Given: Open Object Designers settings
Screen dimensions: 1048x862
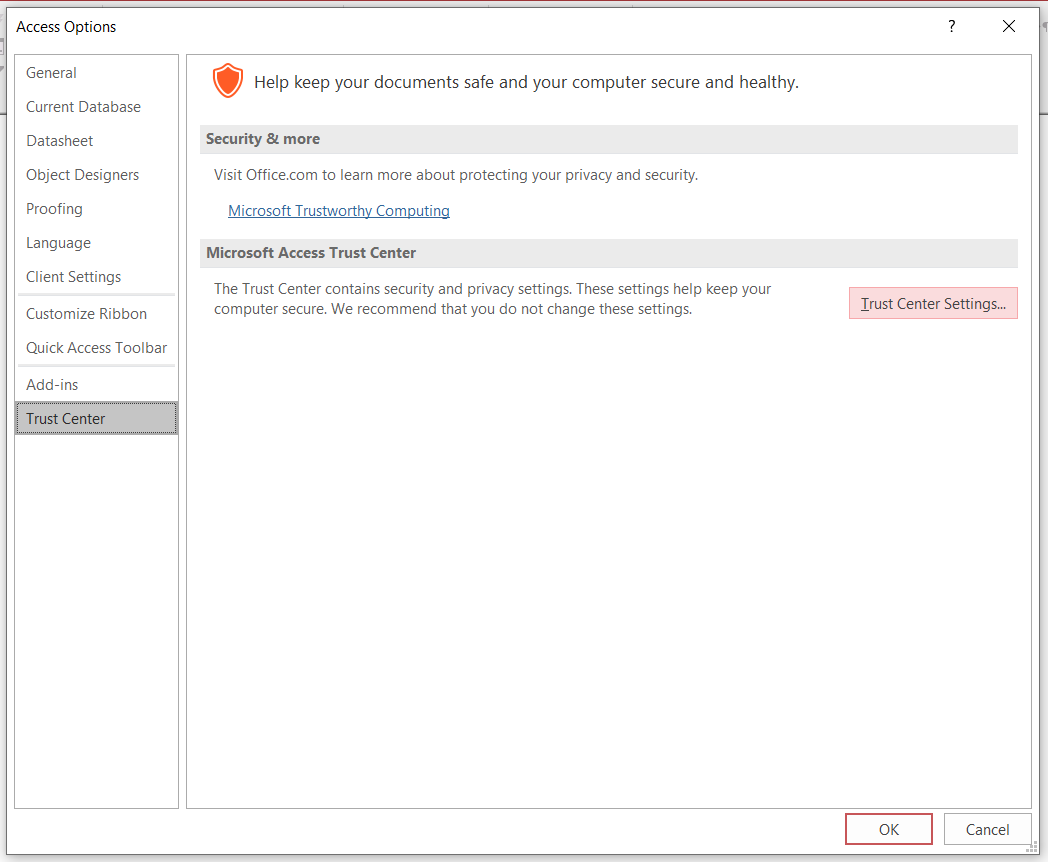Looking at the screenshot, I should pos(82,175).
